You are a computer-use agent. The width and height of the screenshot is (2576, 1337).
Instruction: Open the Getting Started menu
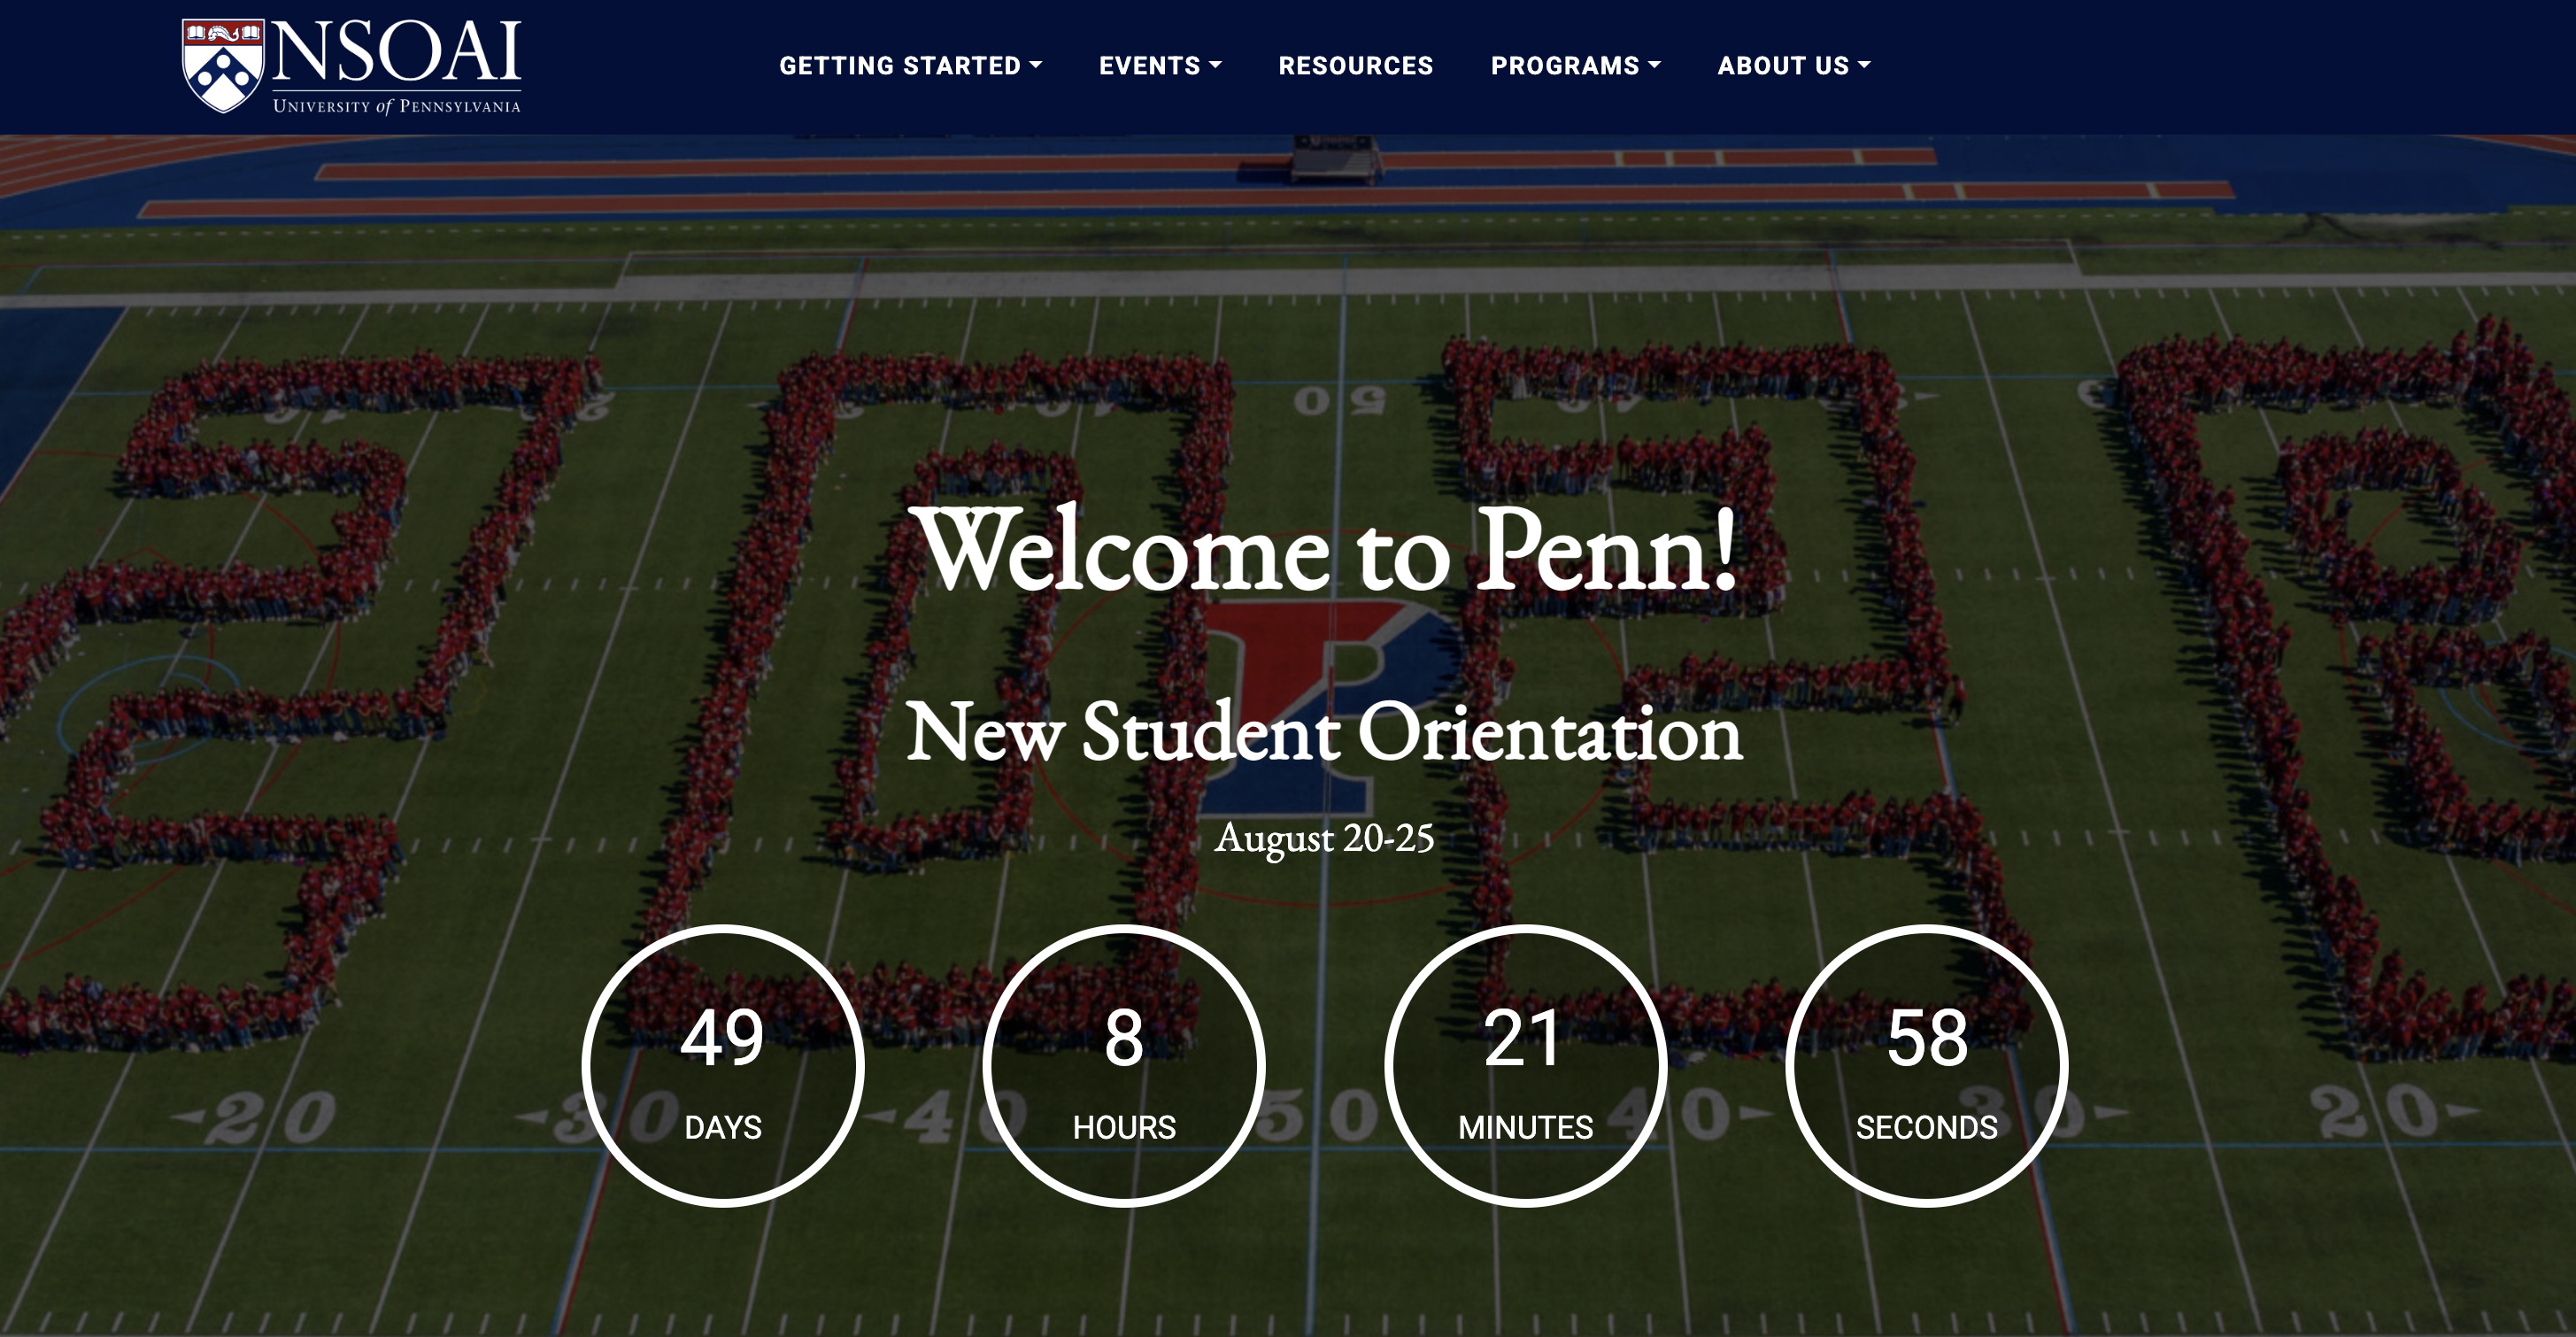click(910, 66)
